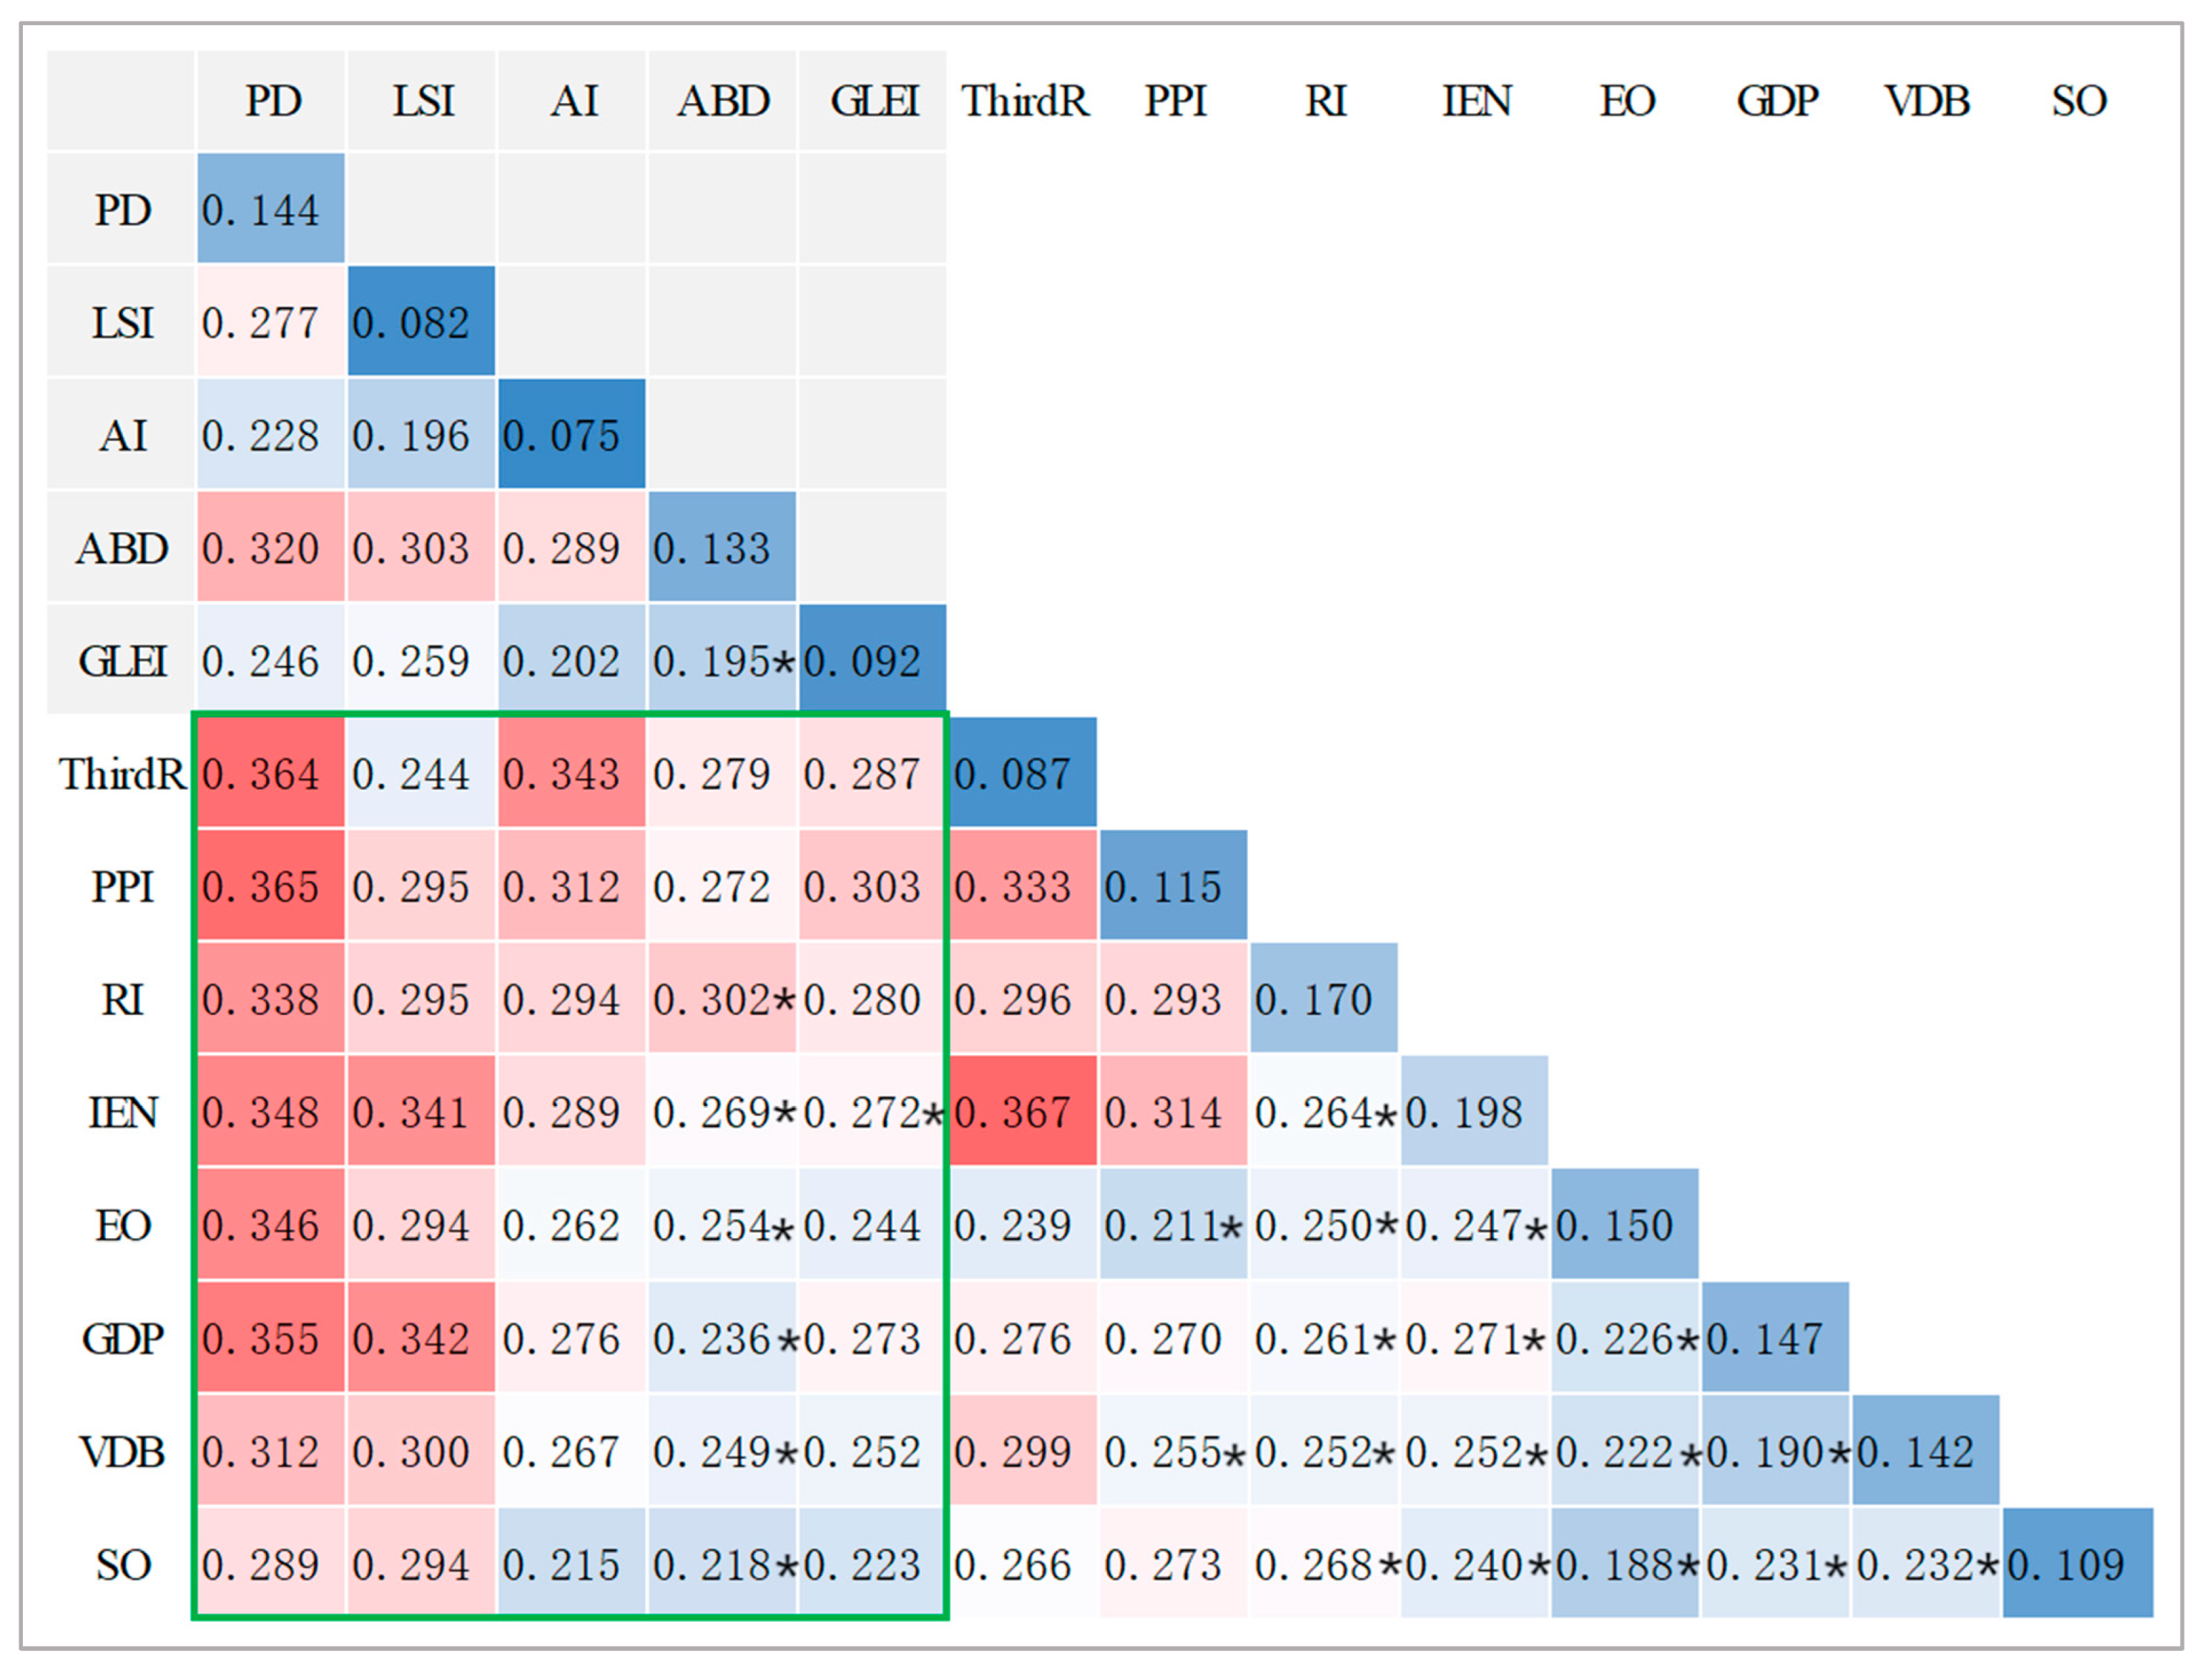2212x1676 pixels.
Task: Click the 0.087 ThirdR diagonal cell
Action: point(1022,774)
